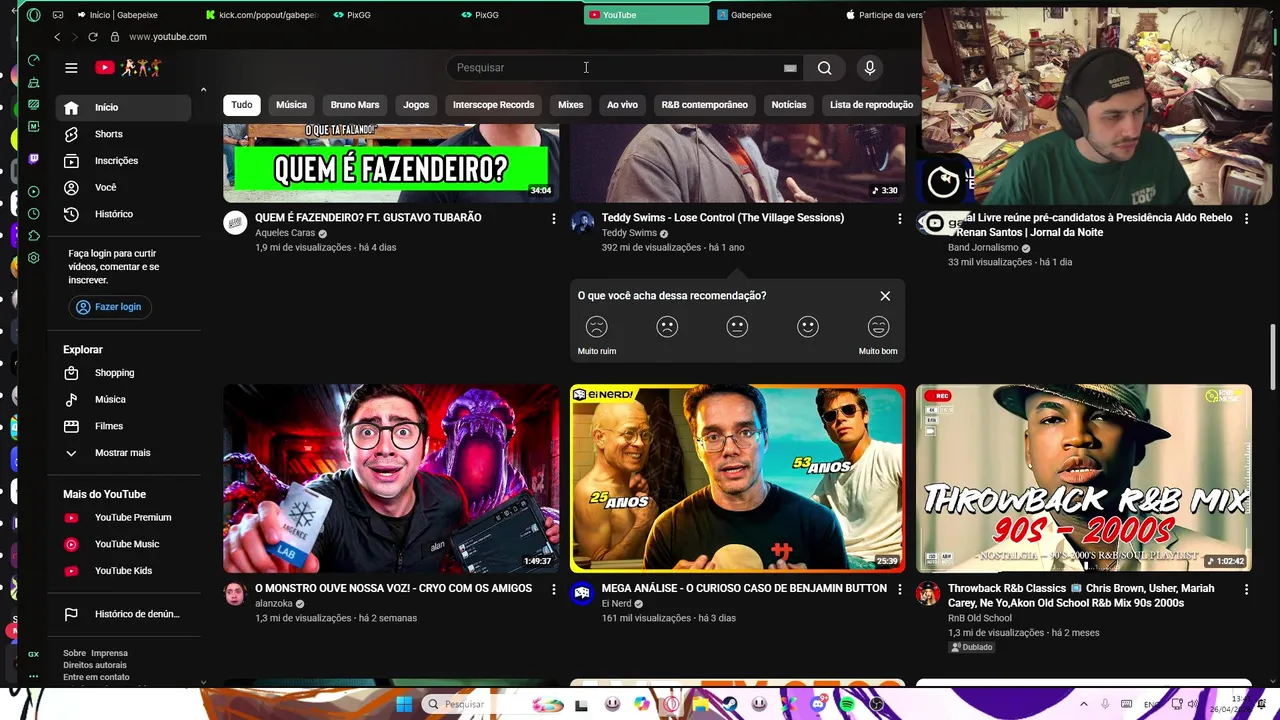
Task: Close the recommendation feedback survey
Action: [885, 296]
